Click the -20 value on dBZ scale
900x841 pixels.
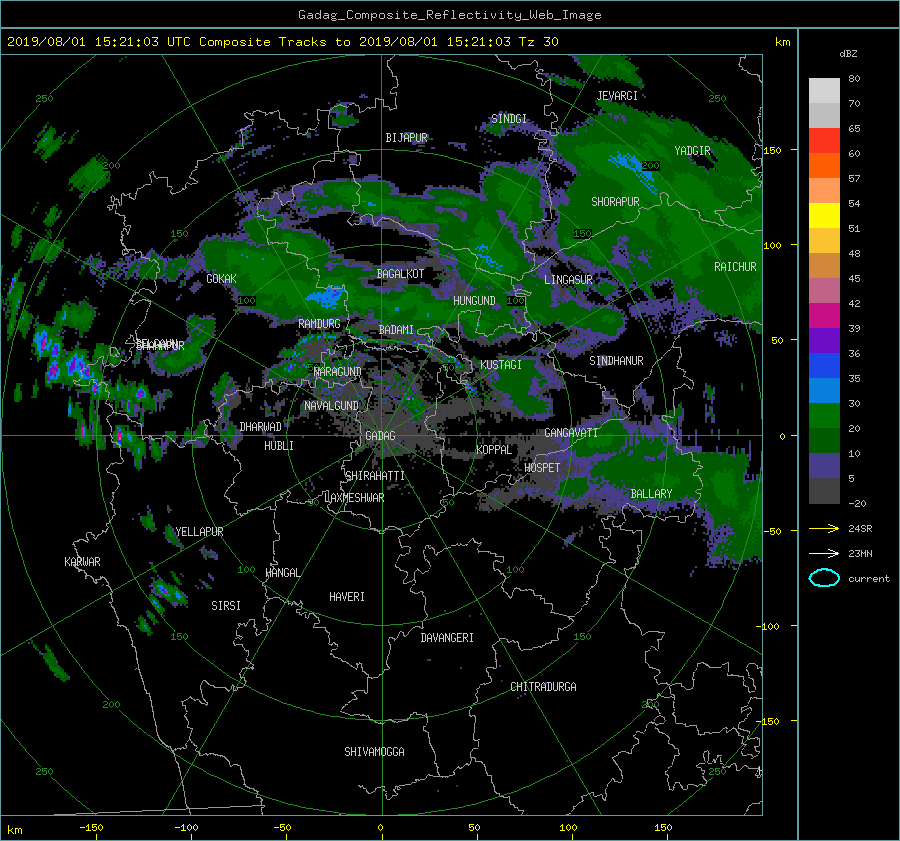(x=857, y=503)
